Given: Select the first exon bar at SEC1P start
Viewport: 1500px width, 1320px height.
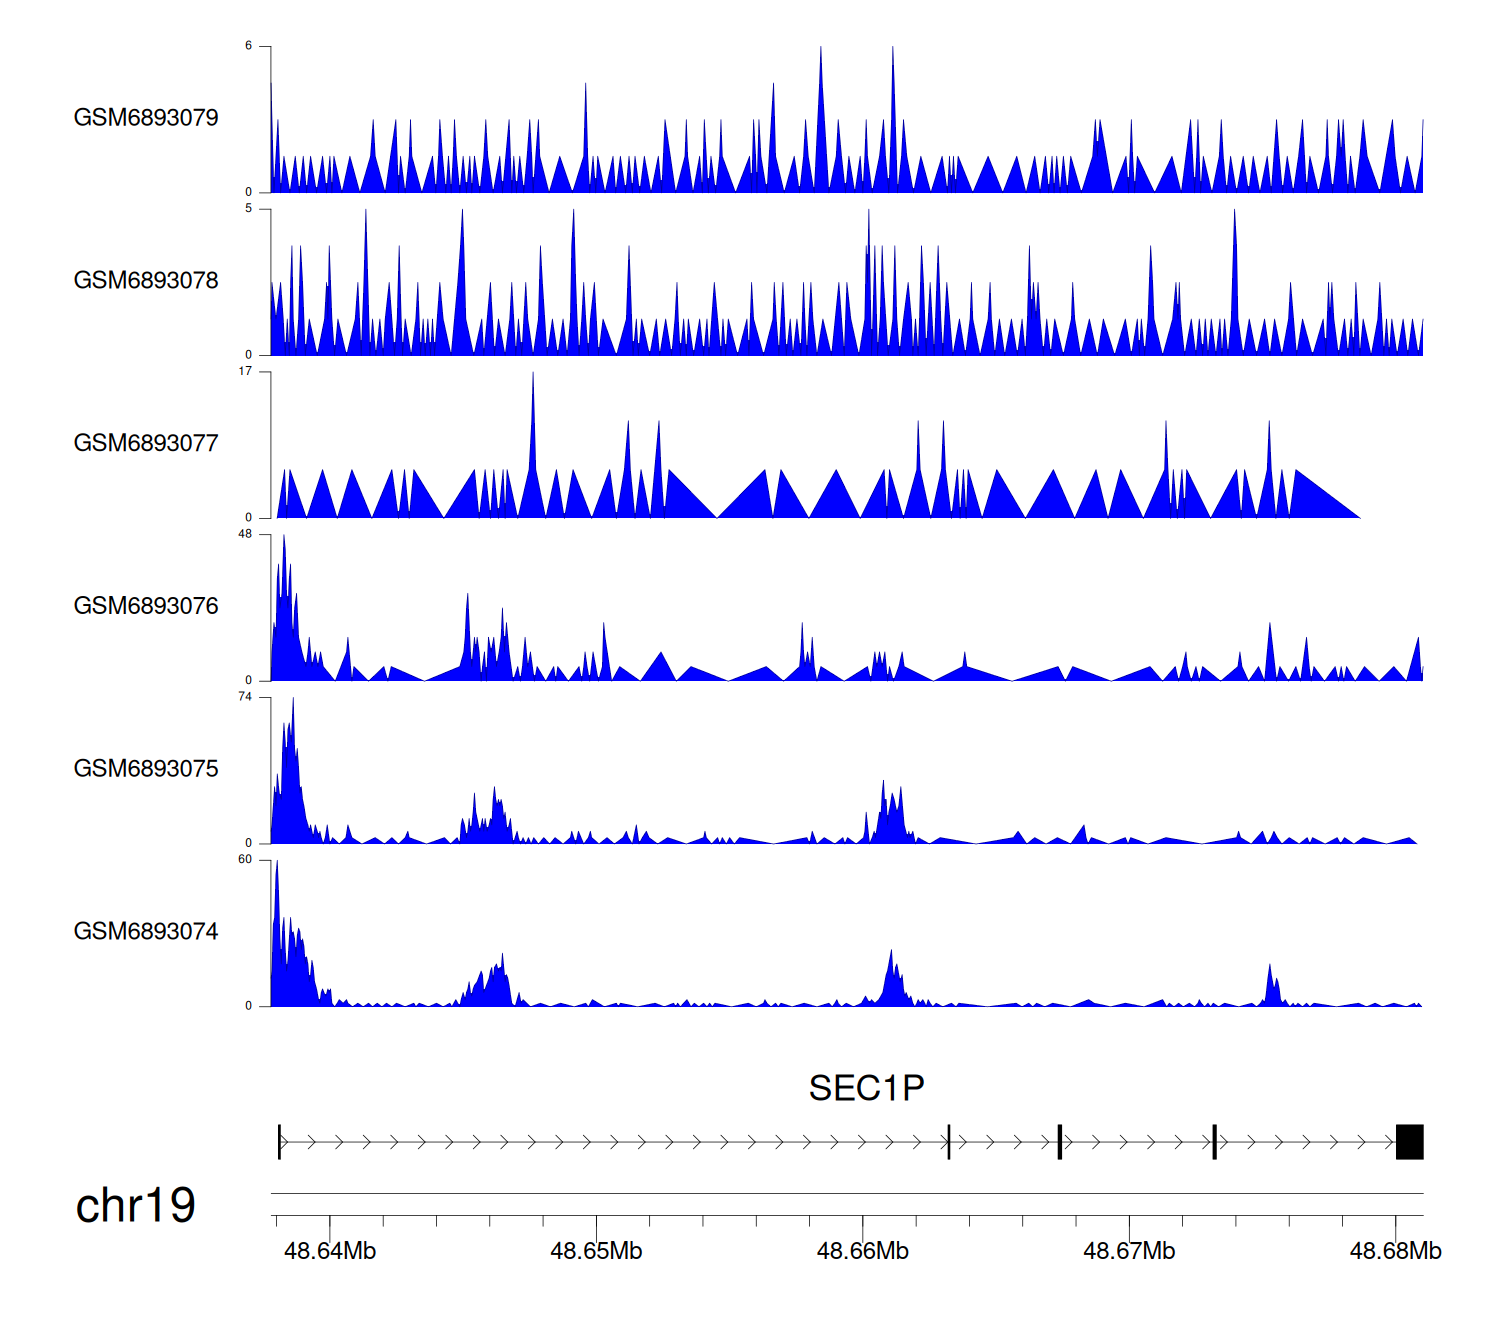Looking at the screenshot, I should tap(280, 1142).
